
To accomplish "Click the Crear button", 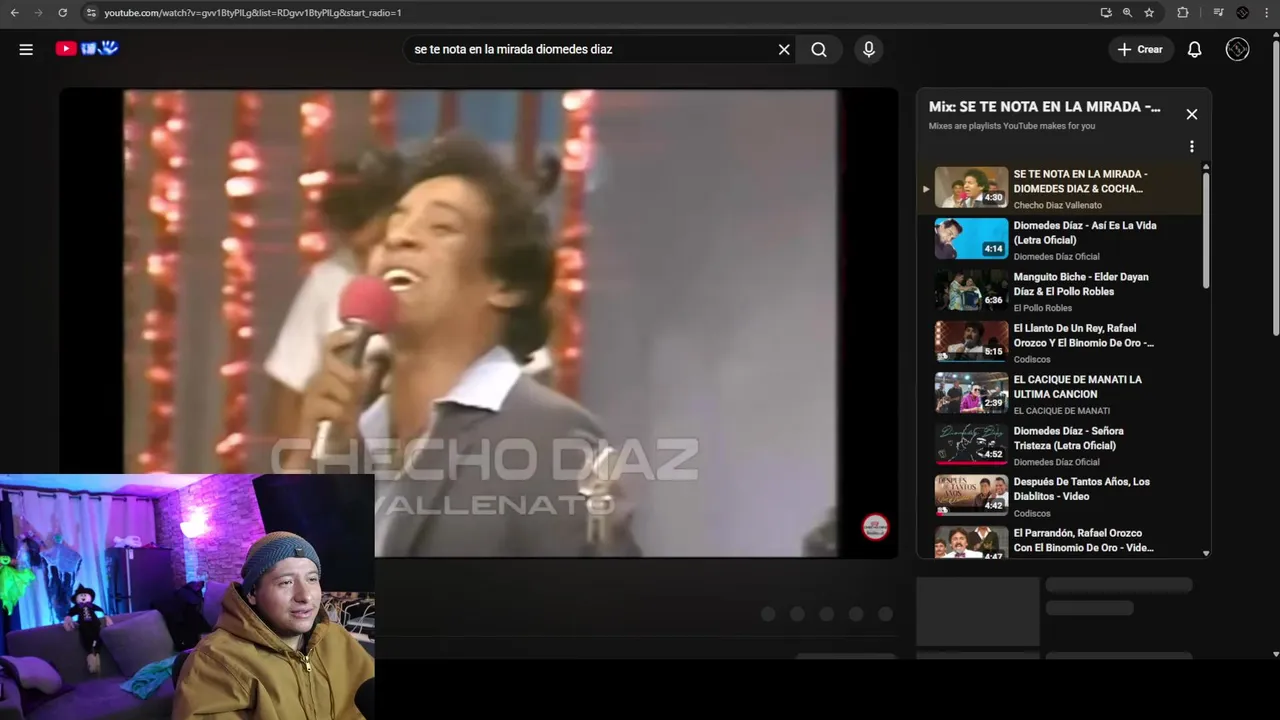I will coord(1140,49).
